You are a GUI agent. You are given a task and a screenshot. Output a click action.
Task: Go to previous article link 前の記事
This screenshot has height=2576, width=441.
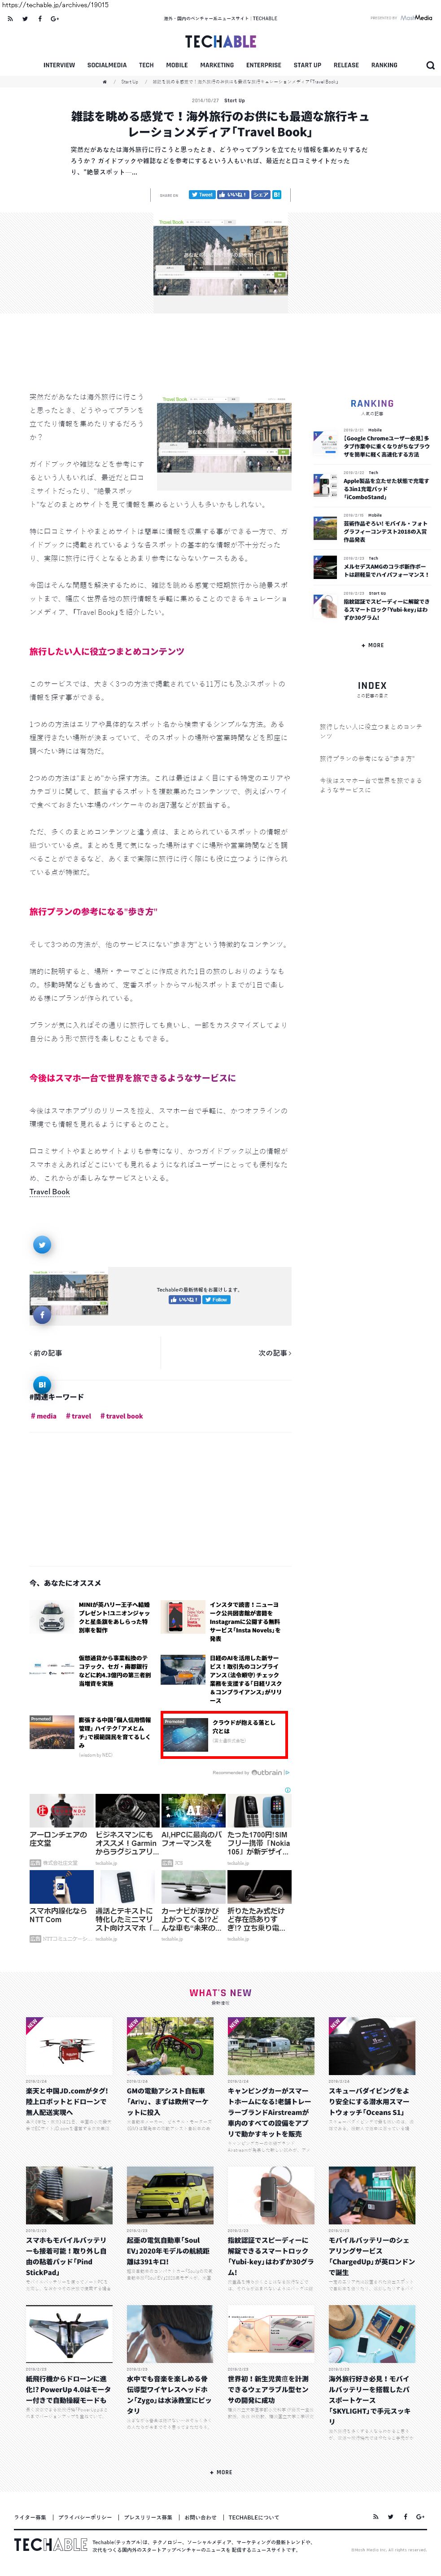(x=46, y=1353)
